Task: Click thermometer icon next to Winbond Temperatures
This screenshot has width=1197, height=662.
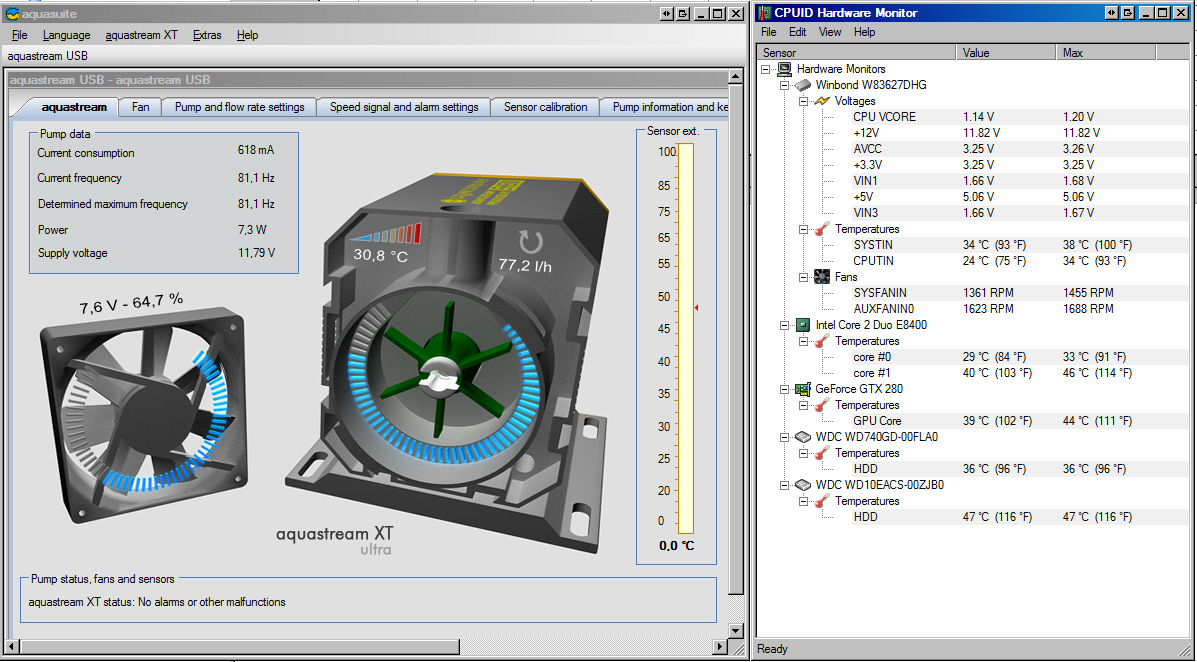Action: pos(822,229)
